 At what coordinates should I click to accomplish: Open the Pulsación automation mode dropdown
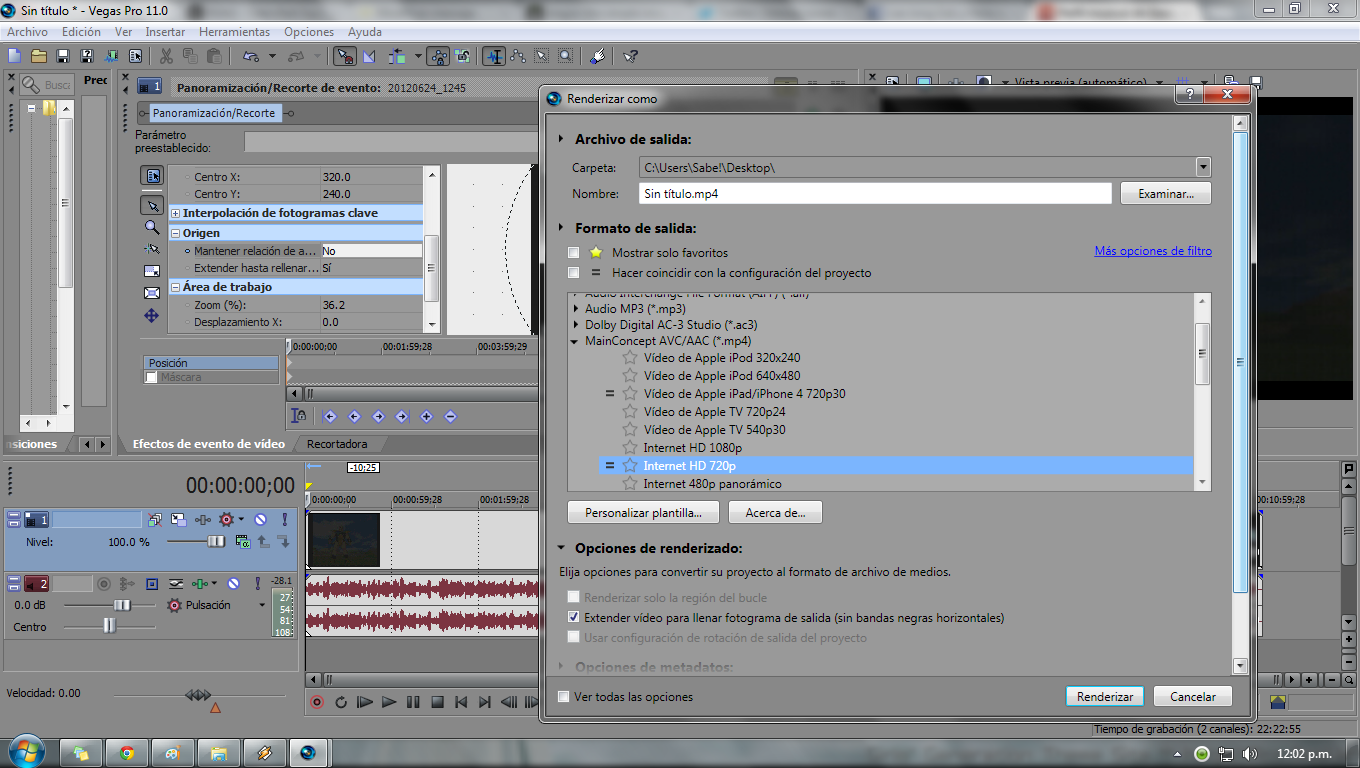pyautogui.click(x=262, y=605)
